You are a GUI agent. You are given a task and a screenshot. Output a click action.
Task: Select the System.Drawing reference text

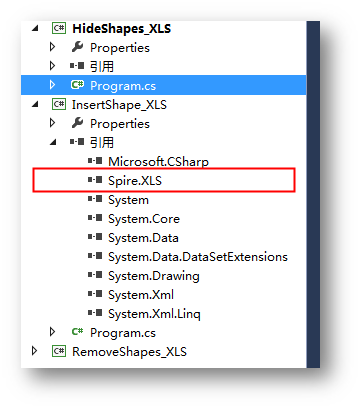click(154, 276)
